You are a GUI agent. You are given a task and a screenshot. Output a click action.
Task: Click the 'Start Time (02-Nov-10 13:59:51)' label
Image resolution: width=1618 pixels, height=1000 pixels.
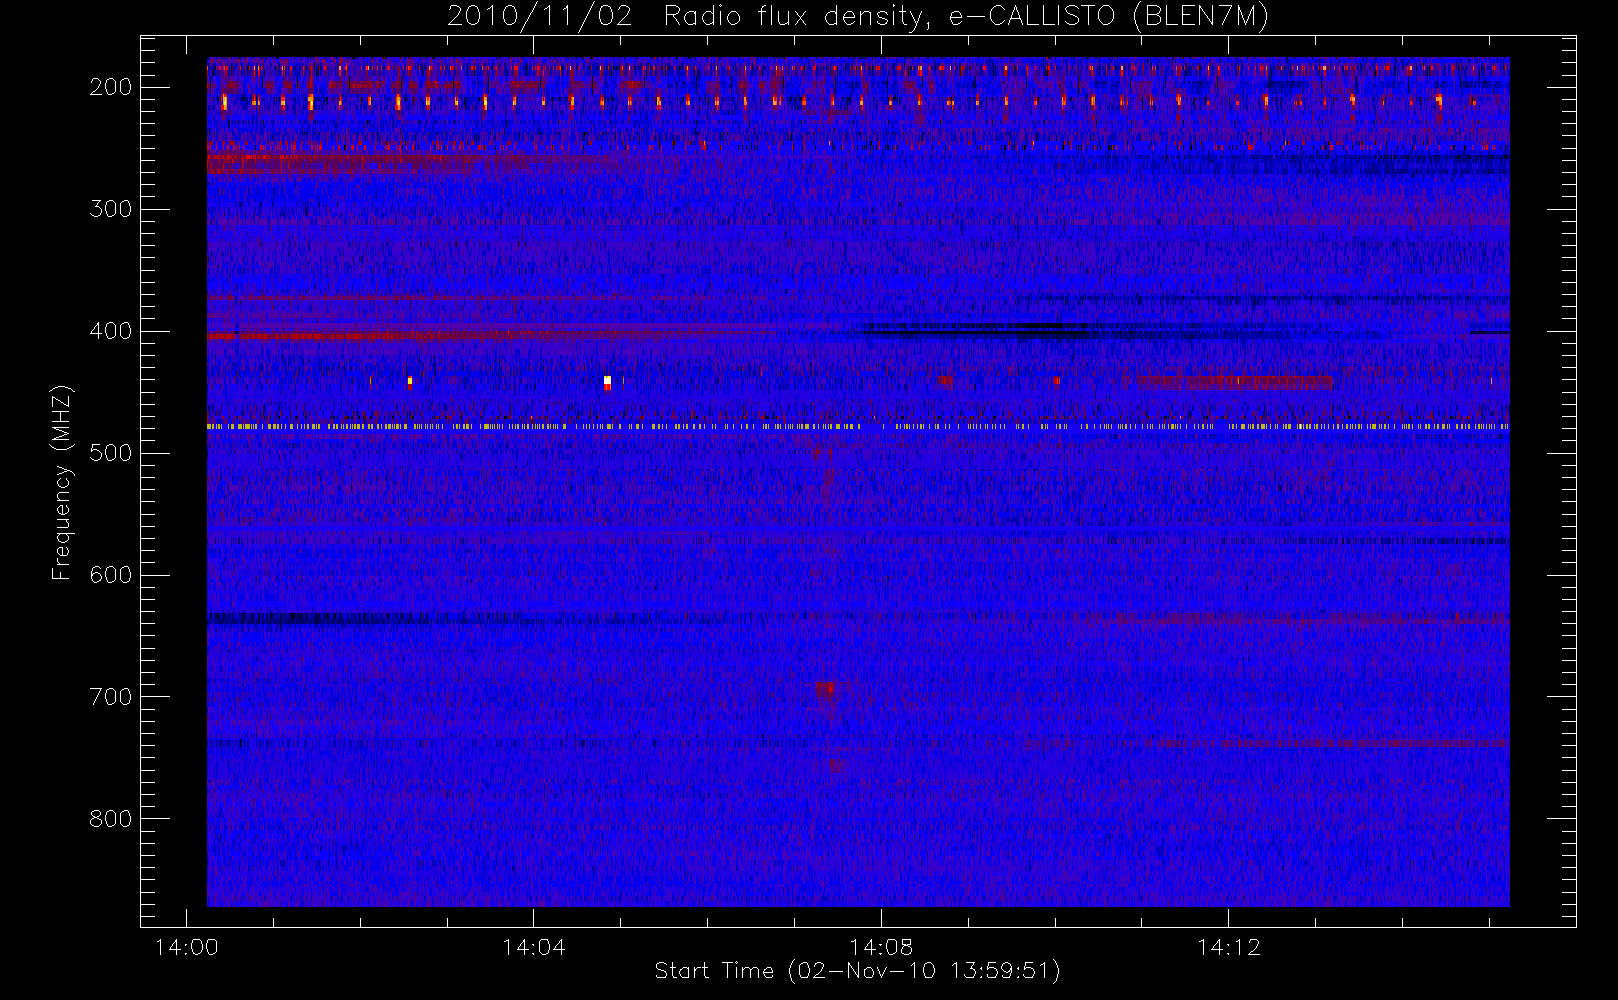point(857,971)
